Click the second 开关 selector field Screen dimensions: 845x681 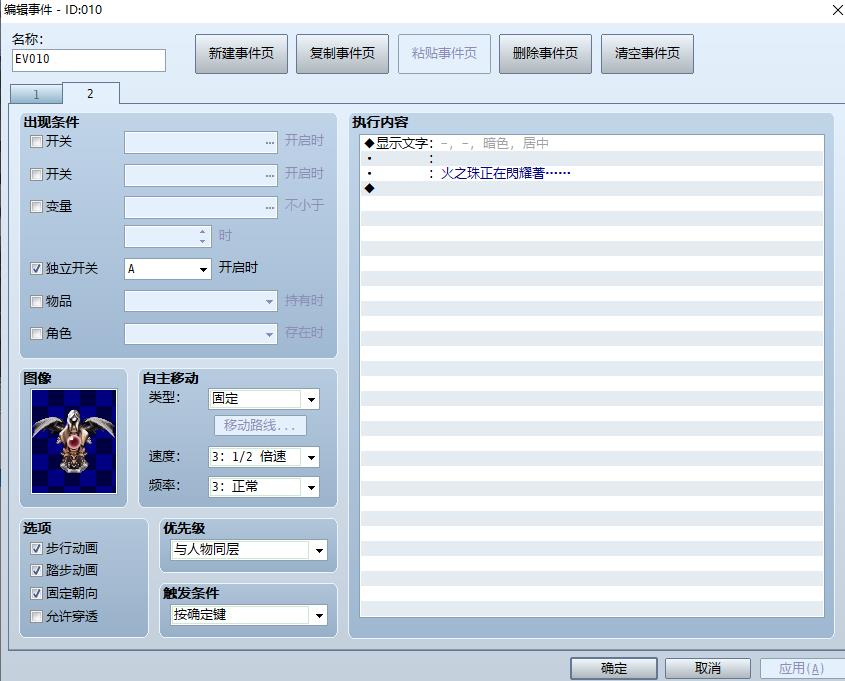(201, 176)
